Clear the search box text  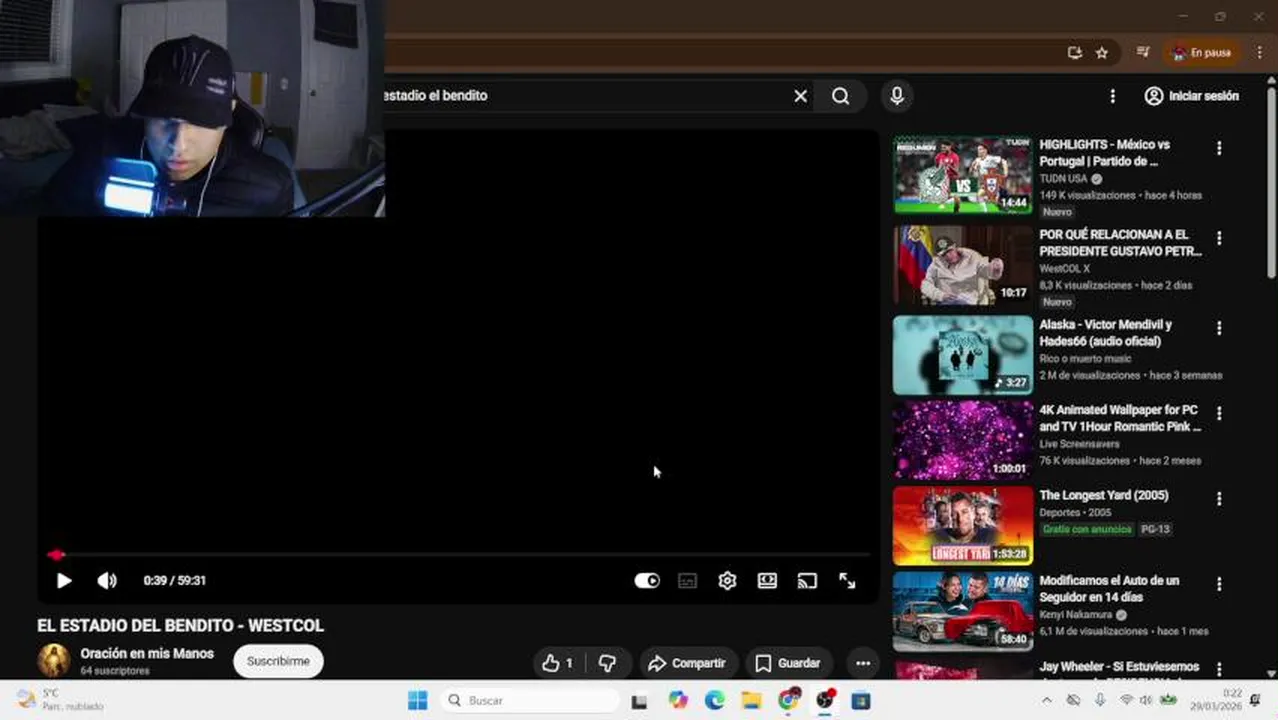click(800, 96)
